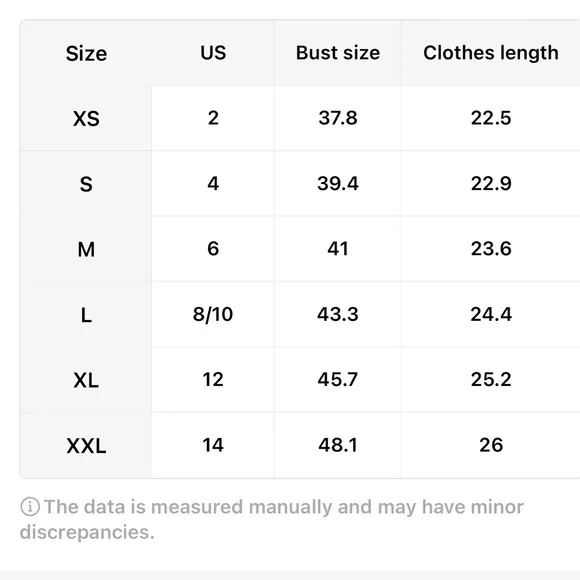Select the US column header
The image size is (580, 580).
tap(213, 53)
